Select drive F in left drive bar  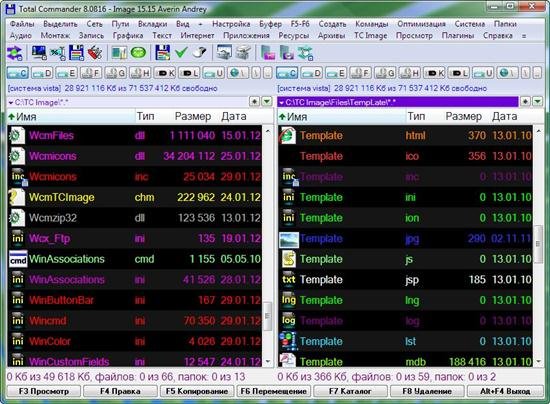[91, 73]
